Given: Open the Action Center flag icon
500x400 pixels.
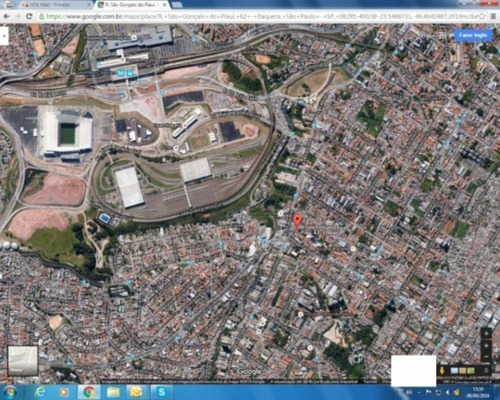Looking at the screenshot, I should [429, 392].
